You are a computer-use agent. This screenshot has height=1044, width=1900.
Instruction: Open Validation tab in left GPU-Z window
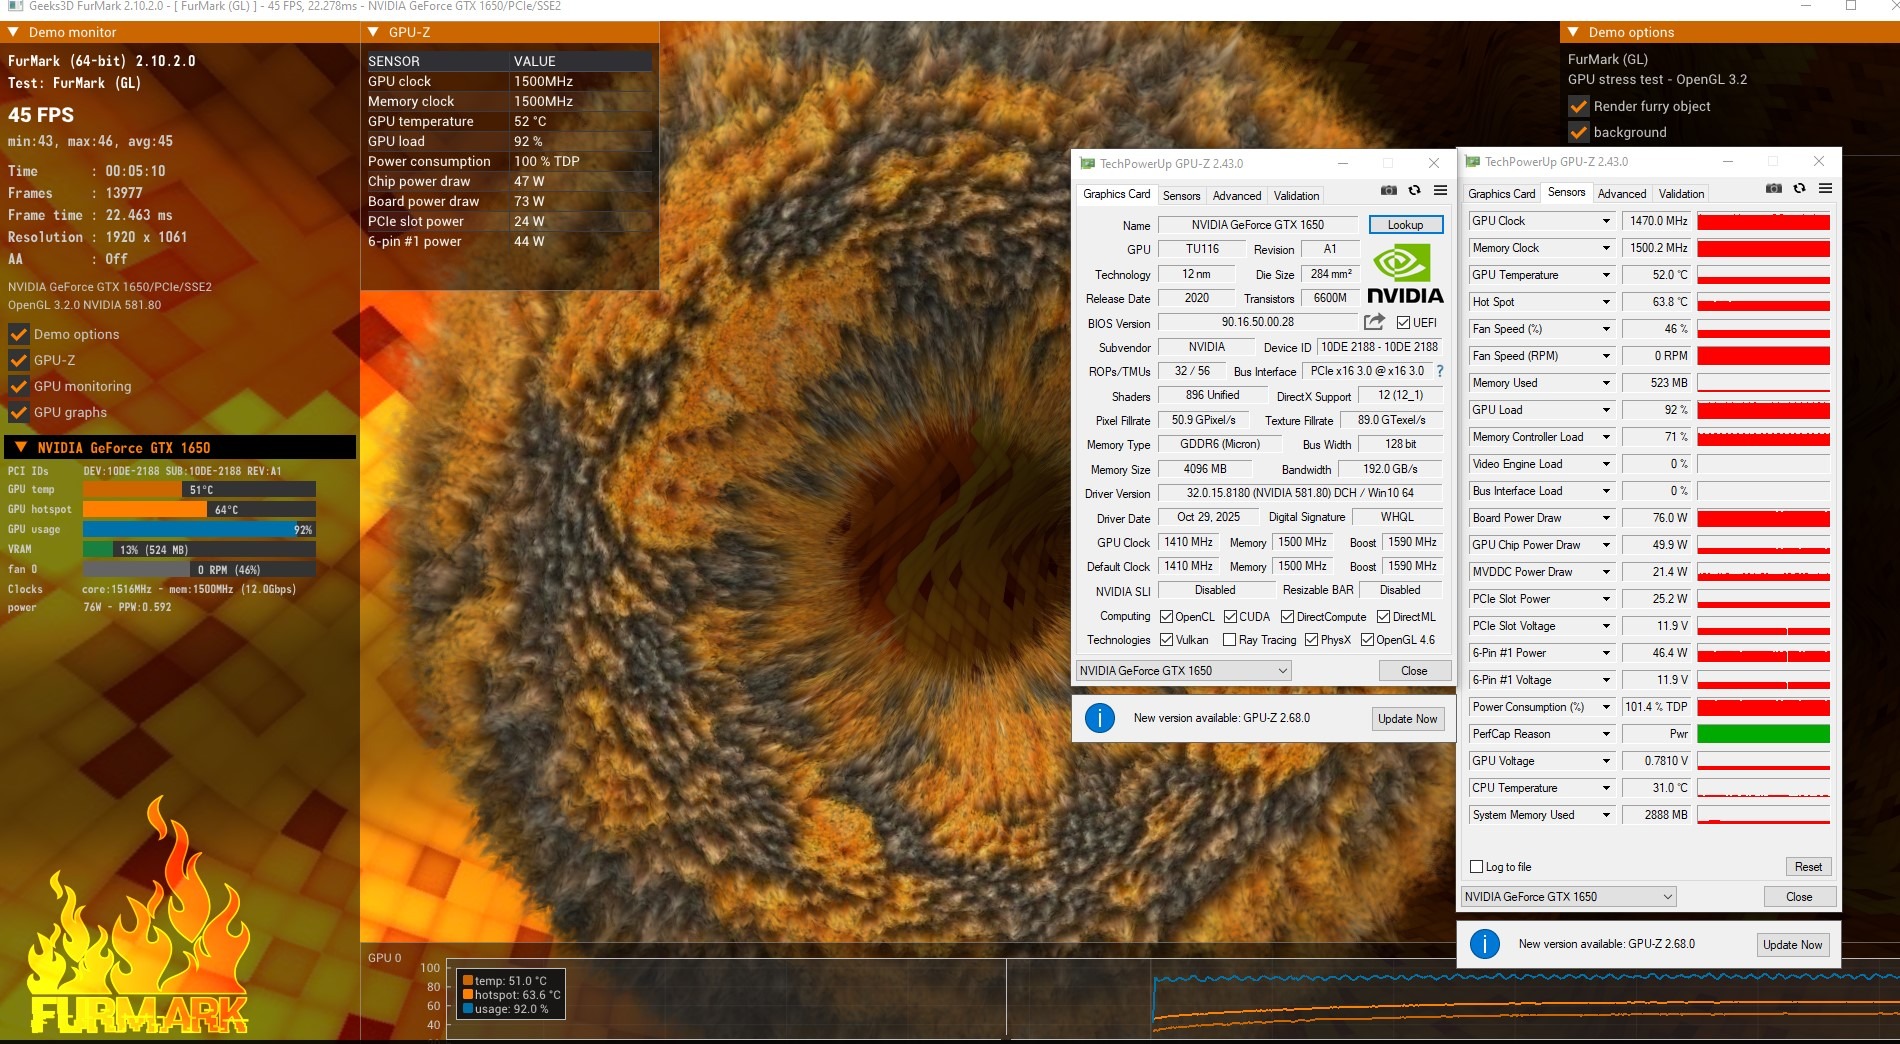[x=1296, y=196]
